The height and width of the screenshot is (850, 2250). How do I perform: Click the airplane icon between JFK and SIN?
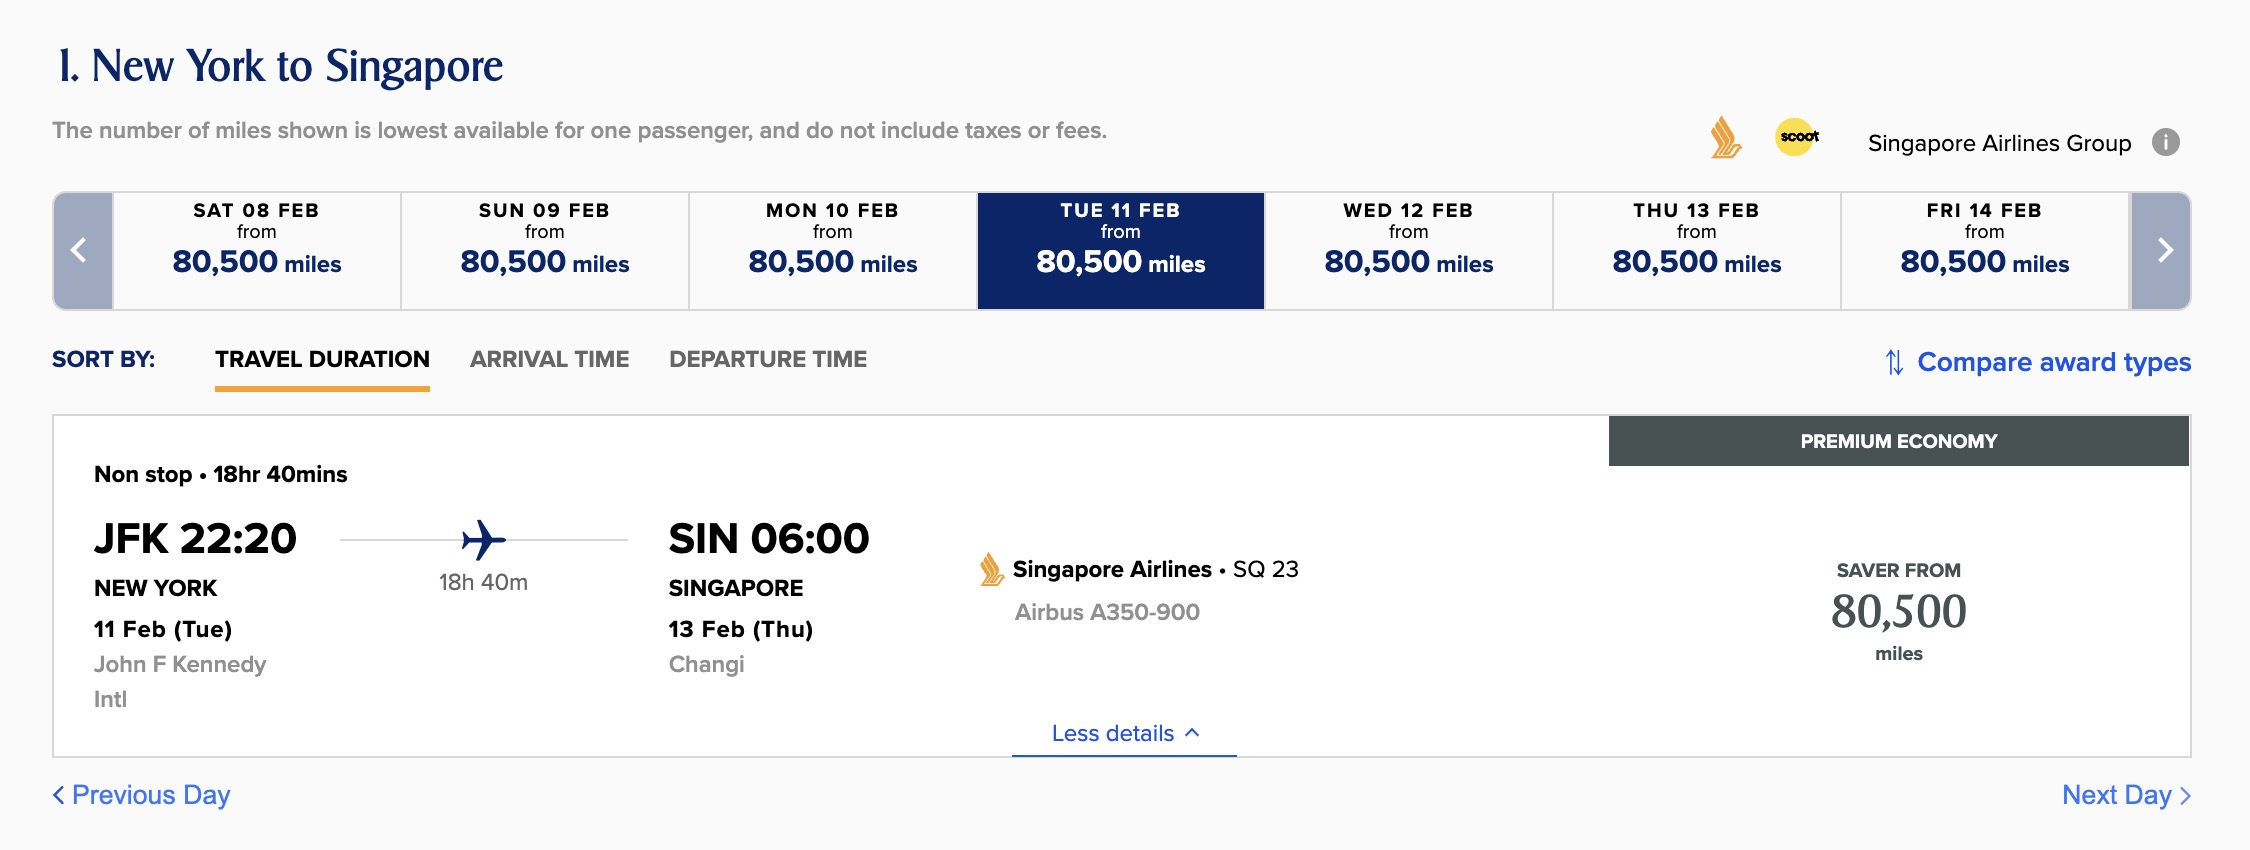[x=483, y=538]
